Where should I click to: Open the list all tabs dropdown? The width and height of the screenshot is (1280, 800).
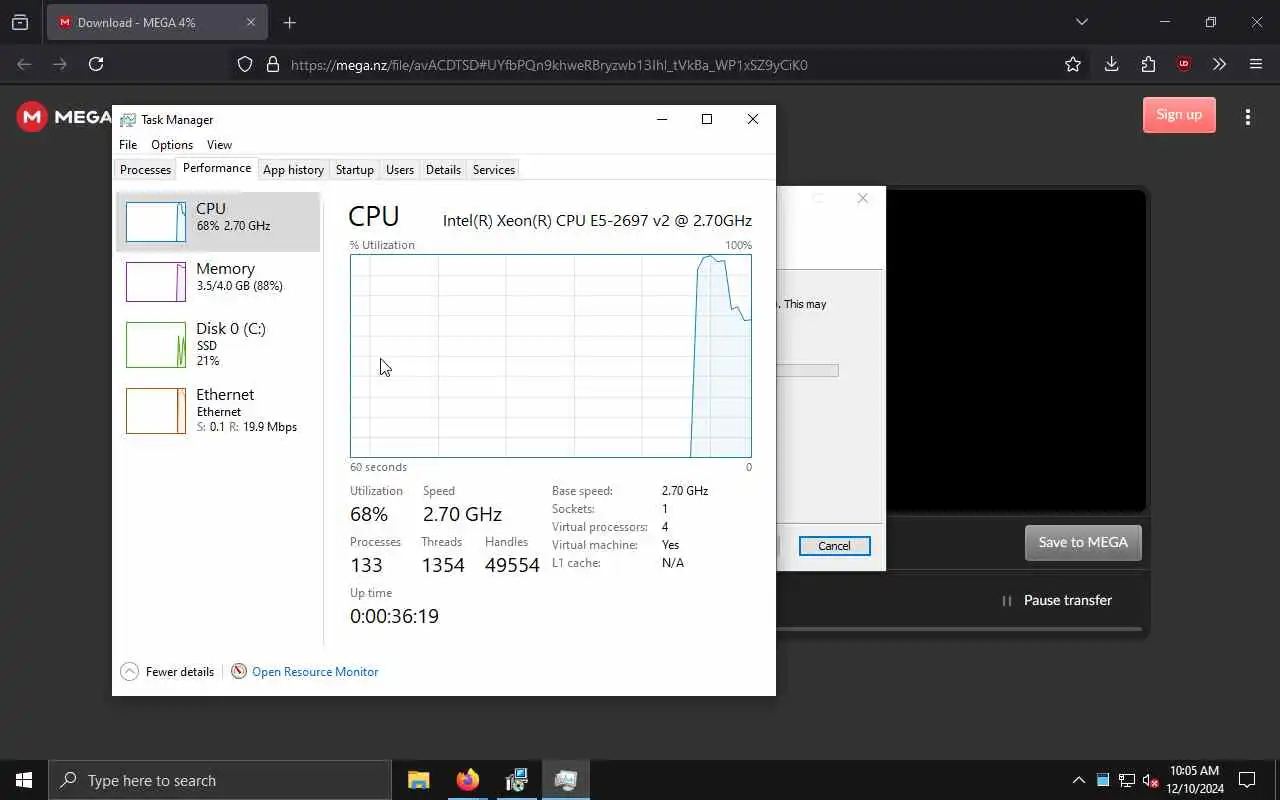click(1081, 22)
